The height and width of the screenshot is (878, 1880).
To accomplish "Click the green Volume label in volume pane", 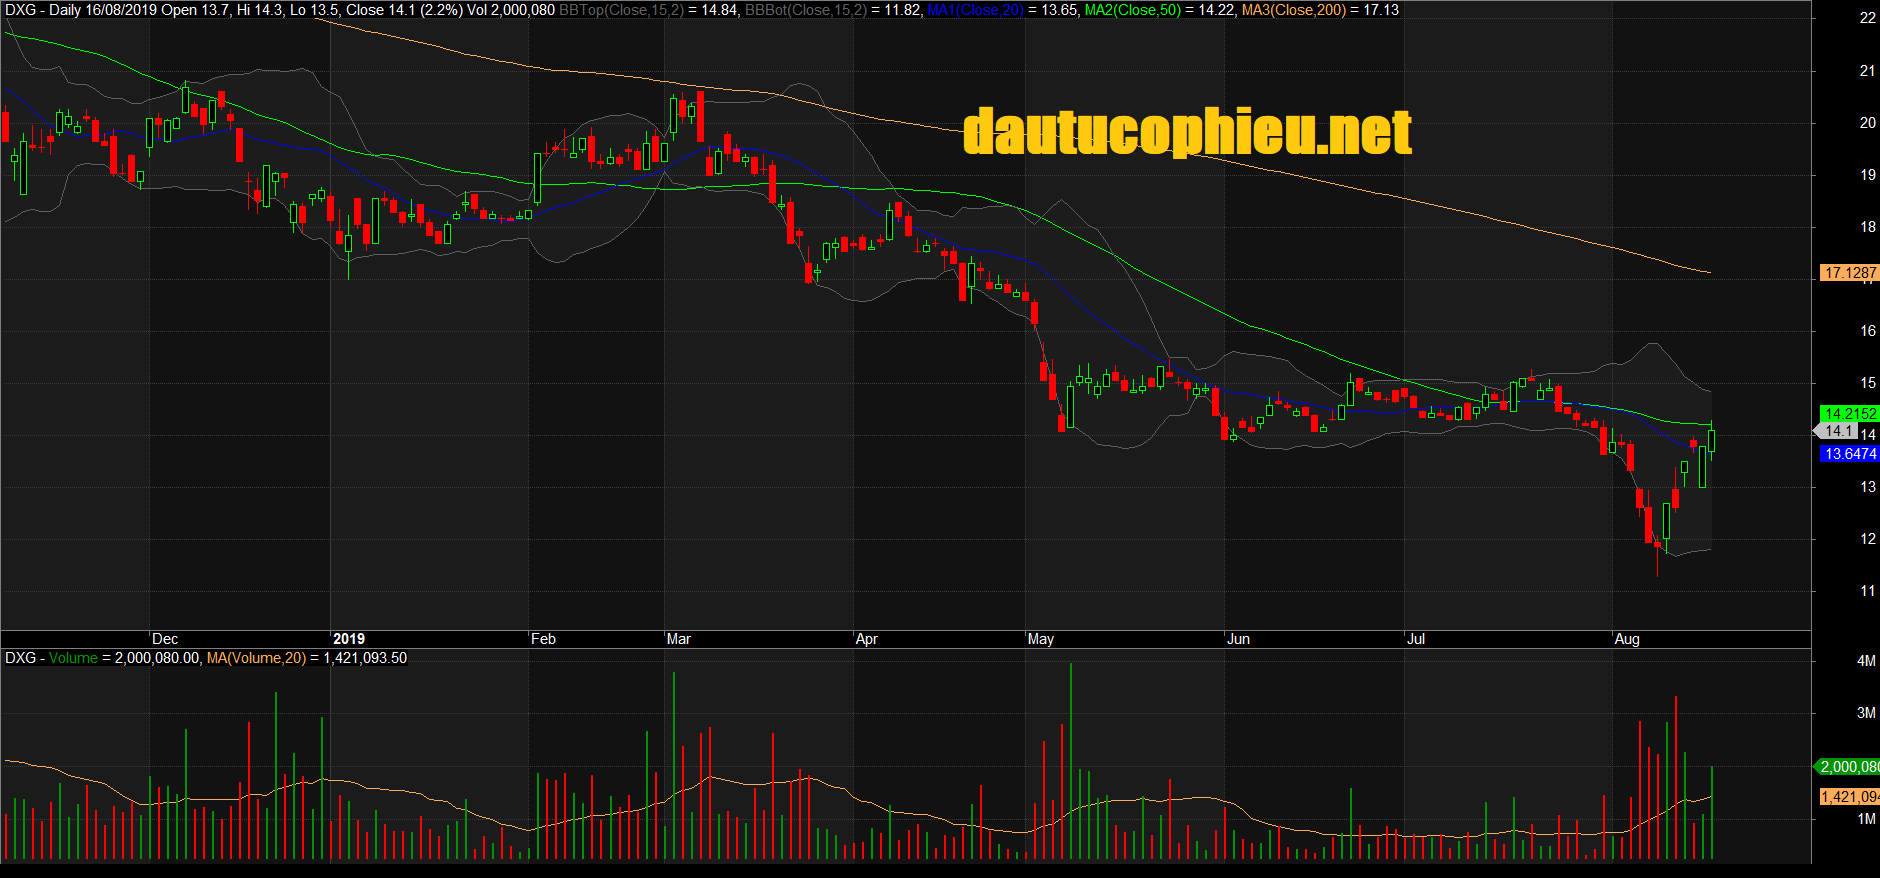I will coord(73,658).
